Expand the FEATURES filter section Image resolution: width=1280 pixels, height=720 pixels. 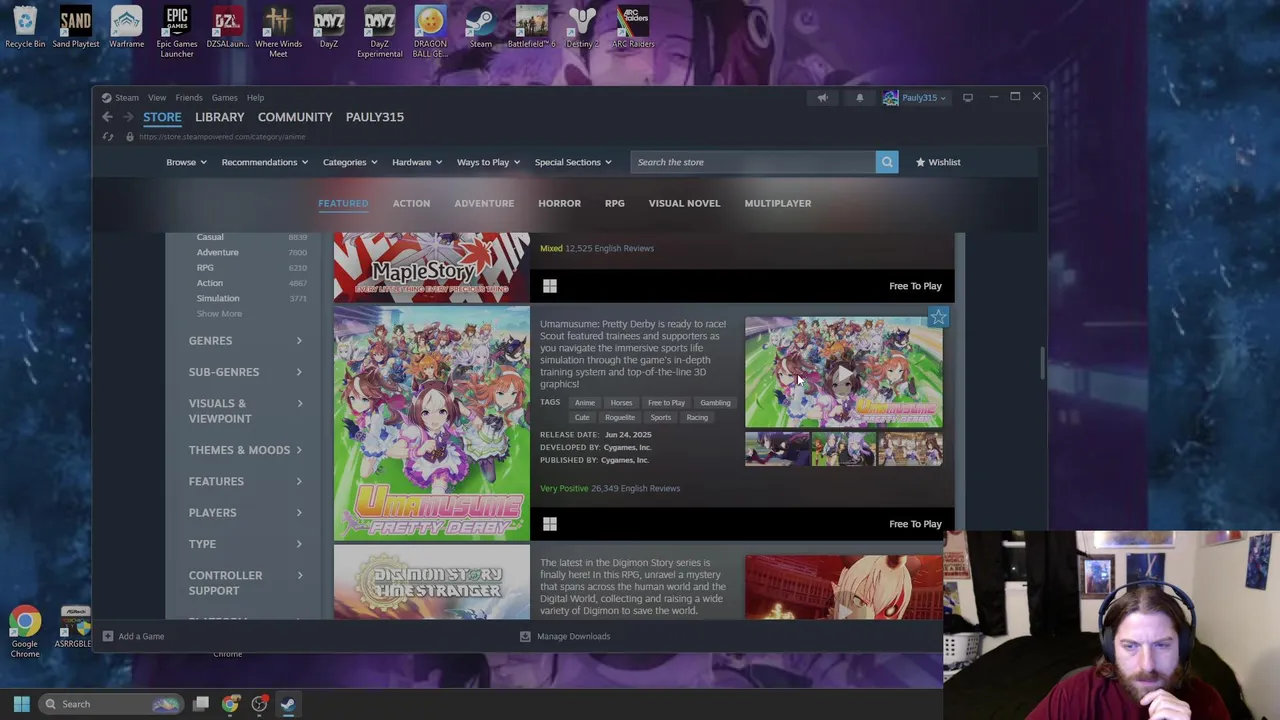[x=246, y=482]
